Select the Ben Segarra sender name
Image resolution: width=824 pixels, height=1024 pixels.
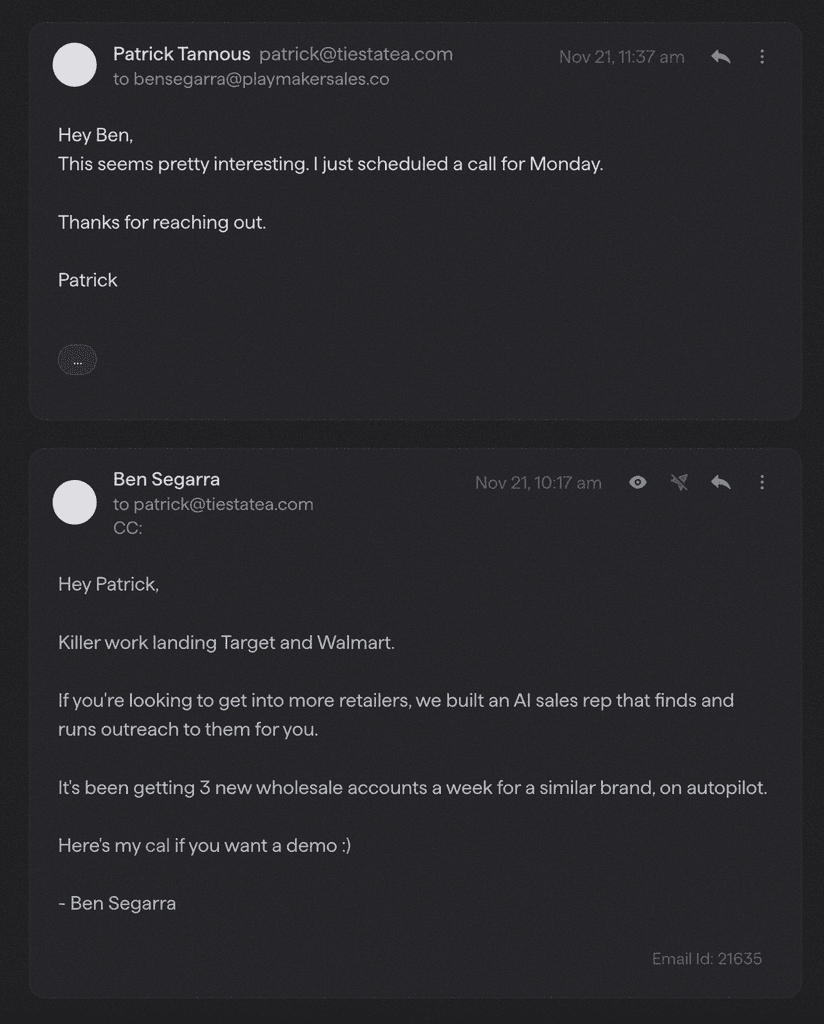166,479
